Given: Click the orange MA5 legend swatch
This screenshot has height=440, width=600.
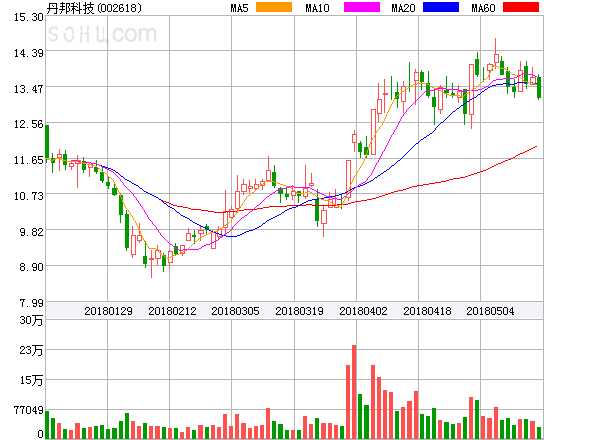Looking at the screenshot, I should [x=274, y=7].
